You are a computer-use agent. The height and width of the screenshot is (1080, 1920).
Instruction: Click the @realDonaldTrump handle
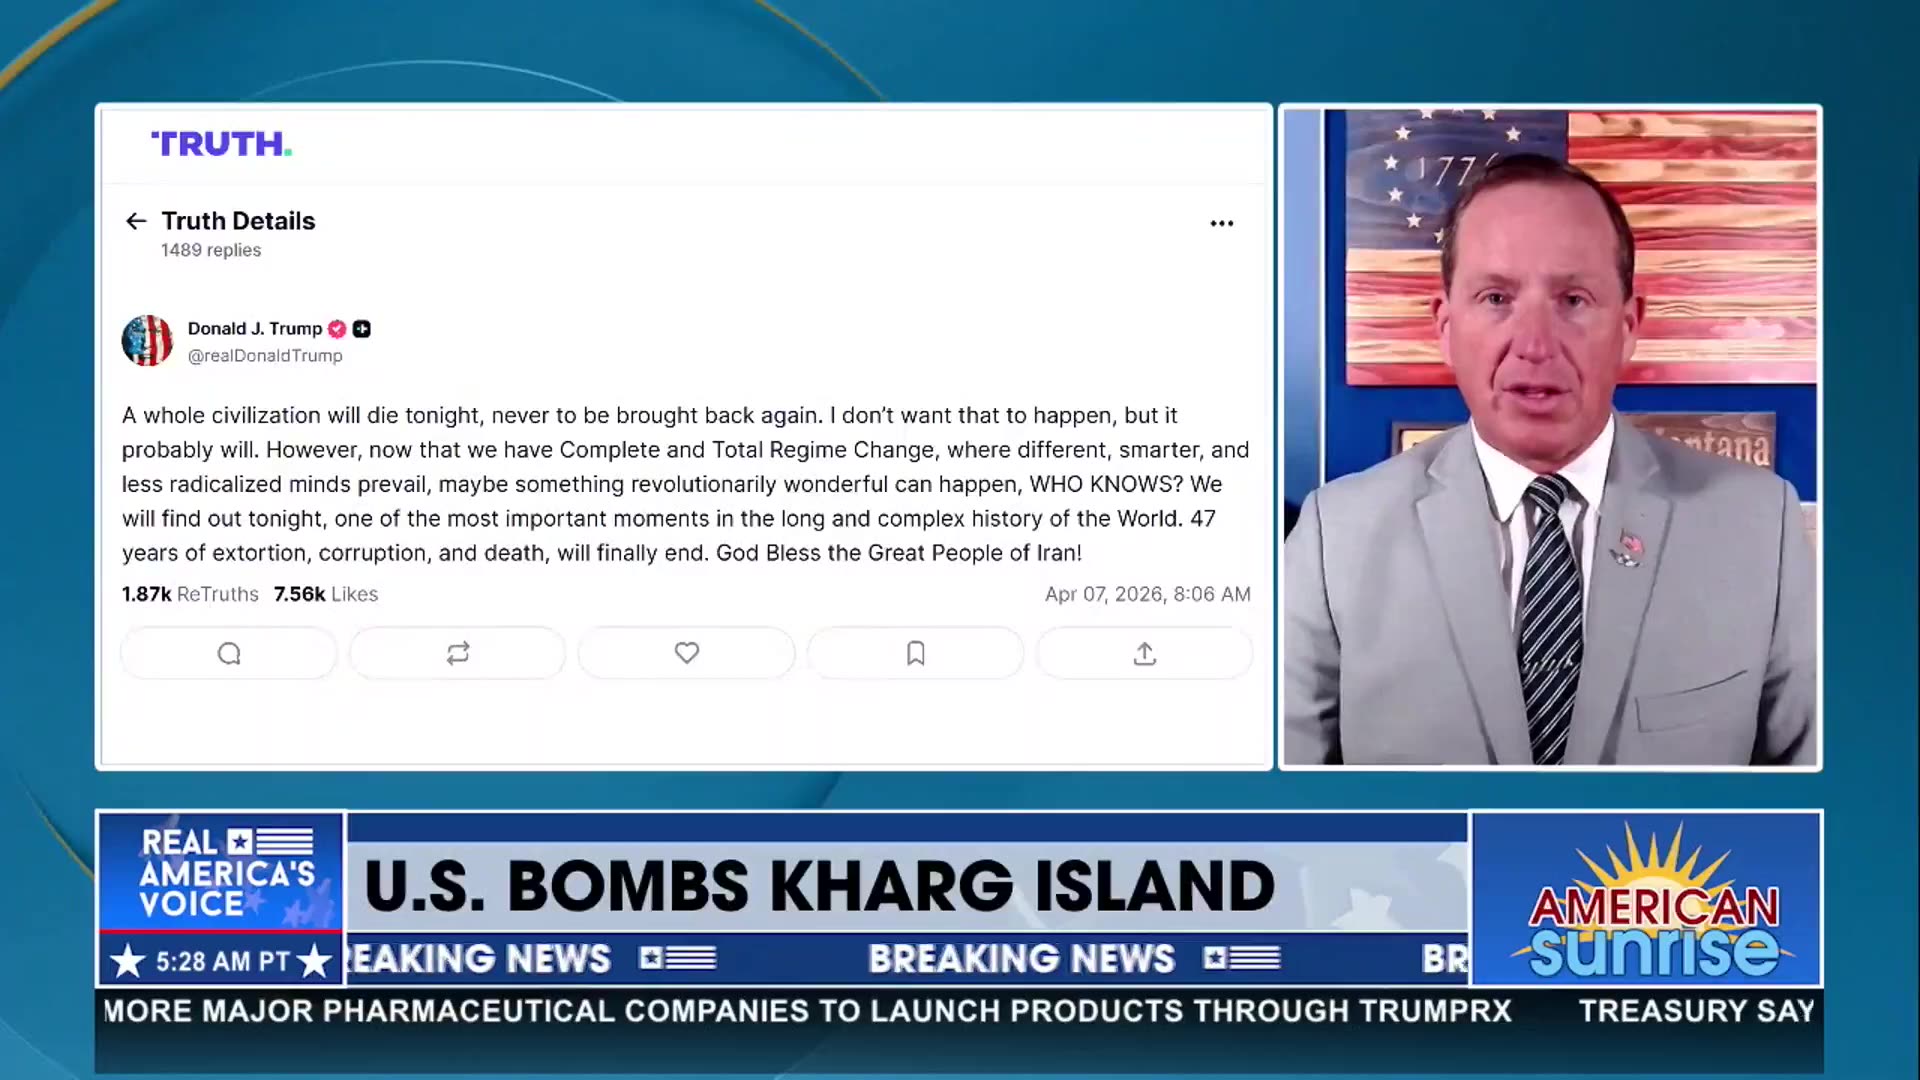265,356
